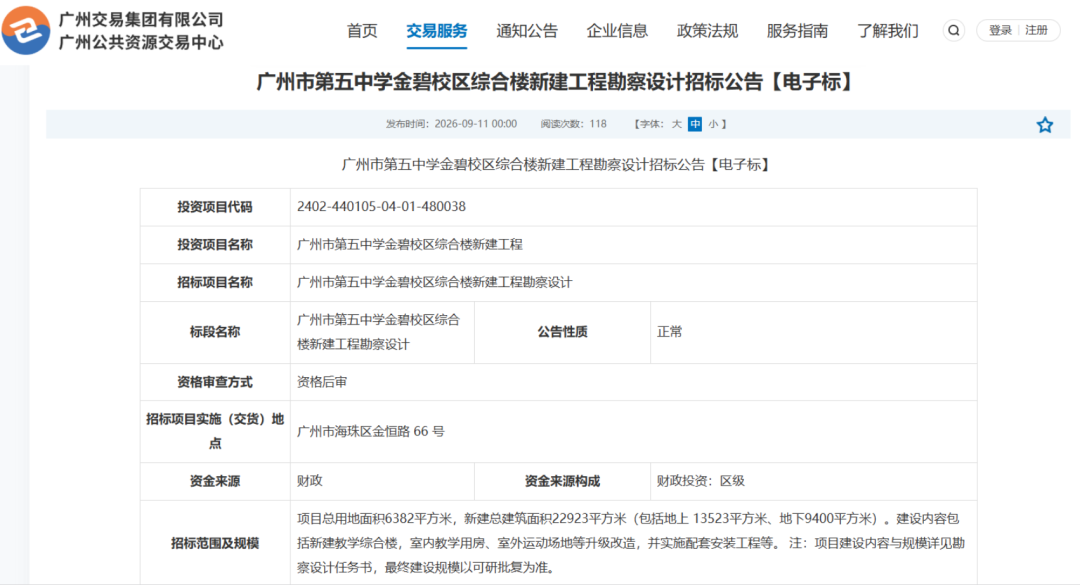Screen dimensions: 1080x585
Task: Go to the 首页 menu
Action: coord(362,31)
